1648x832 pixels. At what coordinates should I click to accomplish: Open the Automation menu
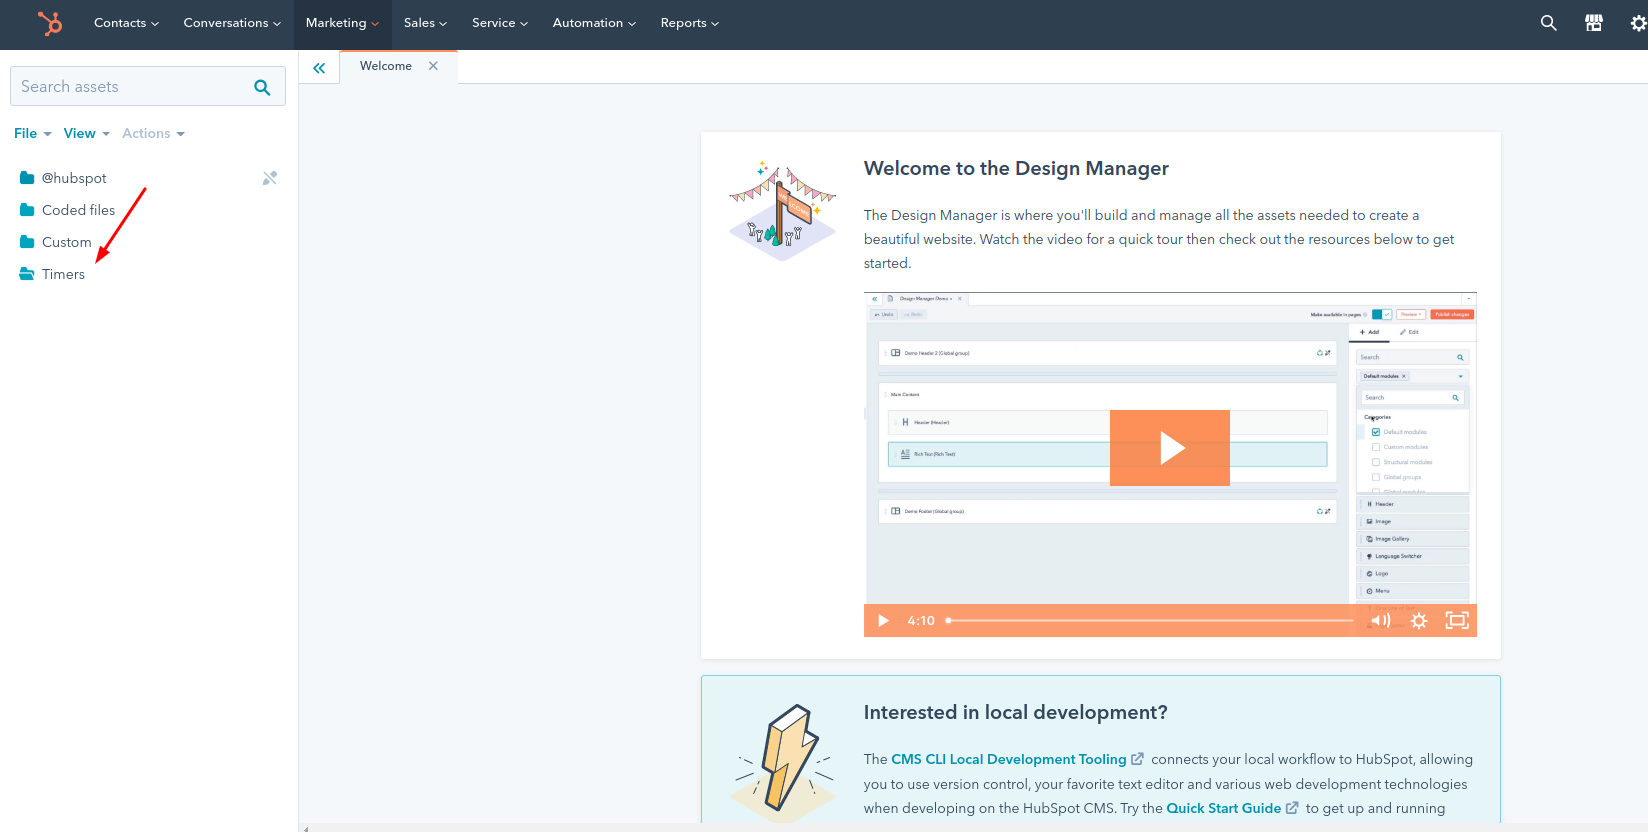[594, 23]
